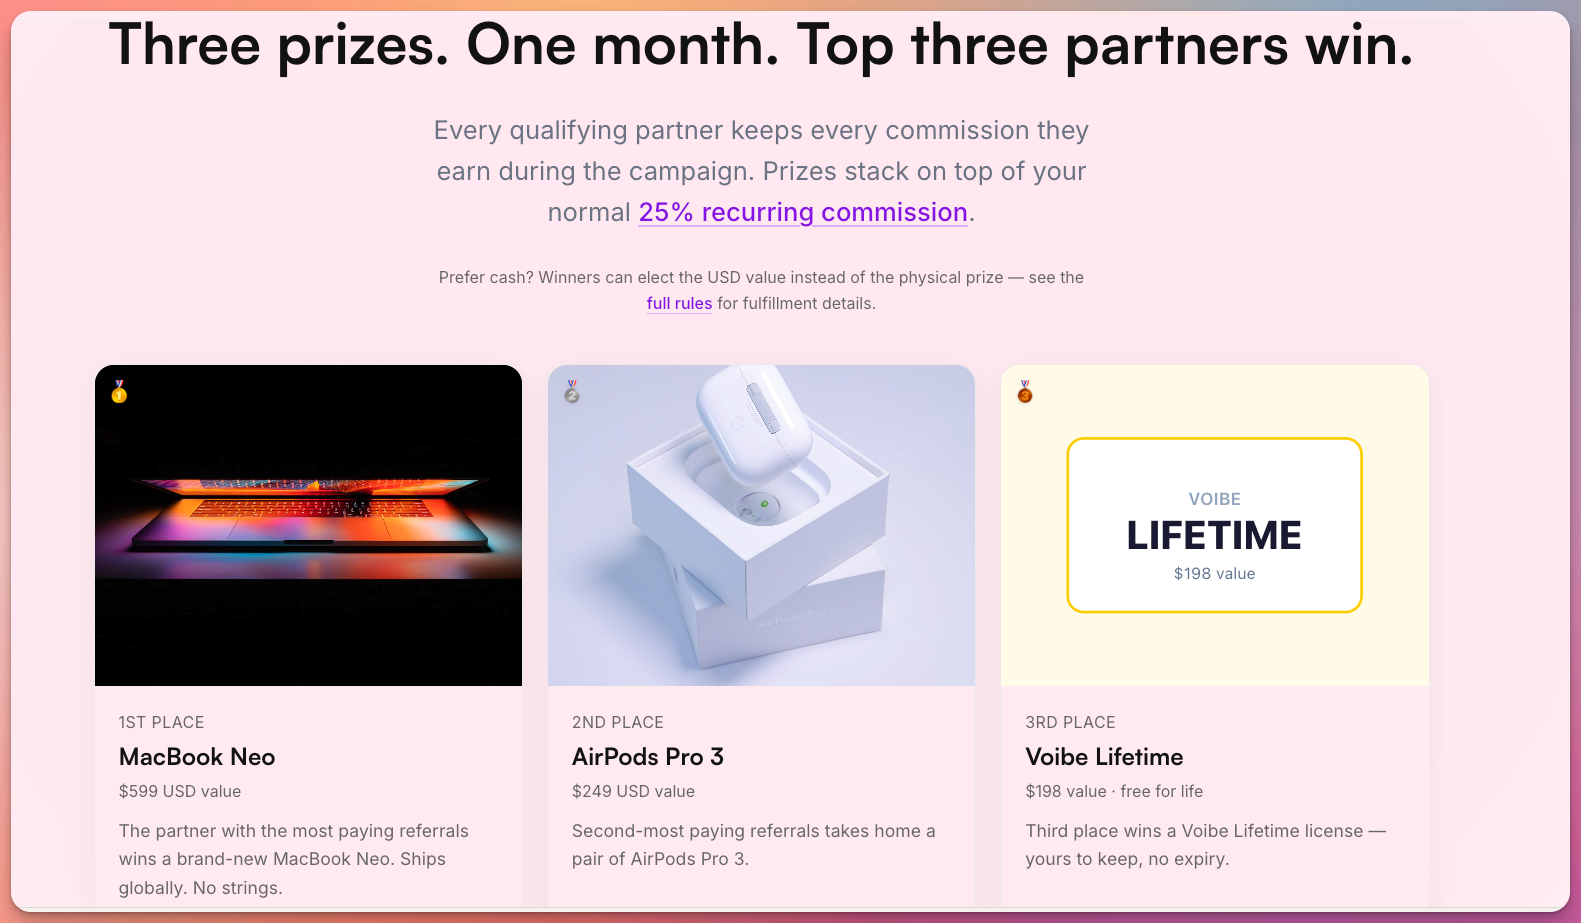
Task: Click the 2ND PLACE label
Action: pos(617,722)
